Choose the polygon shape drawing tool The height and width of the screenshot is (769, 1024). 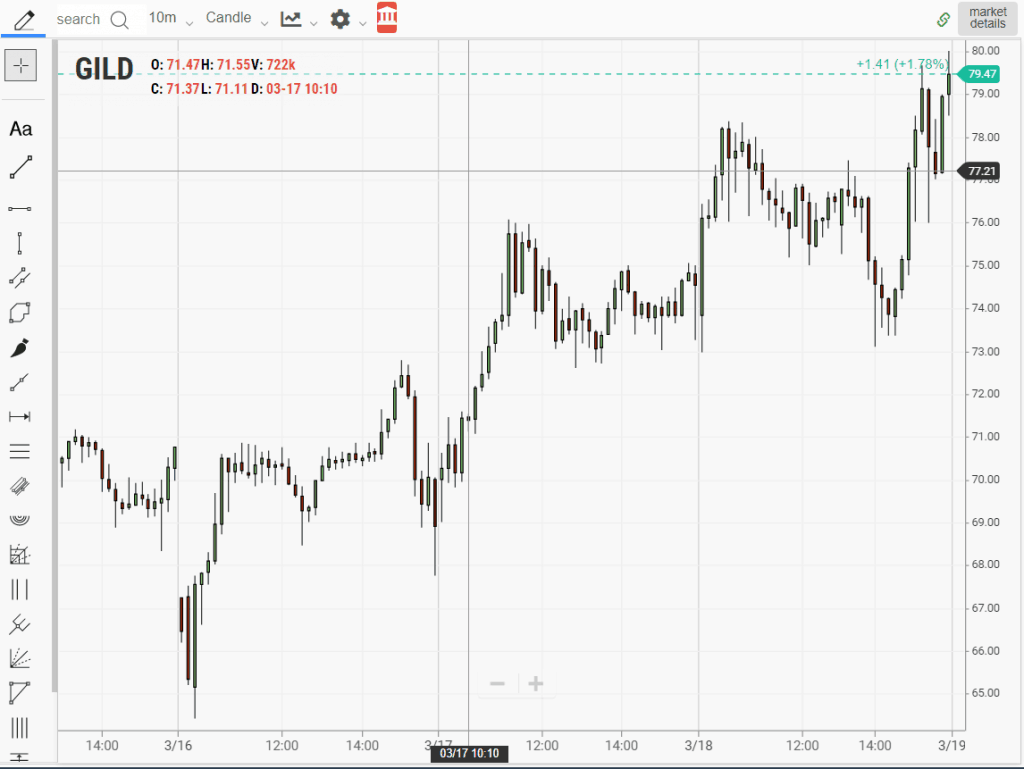[20, 313]
